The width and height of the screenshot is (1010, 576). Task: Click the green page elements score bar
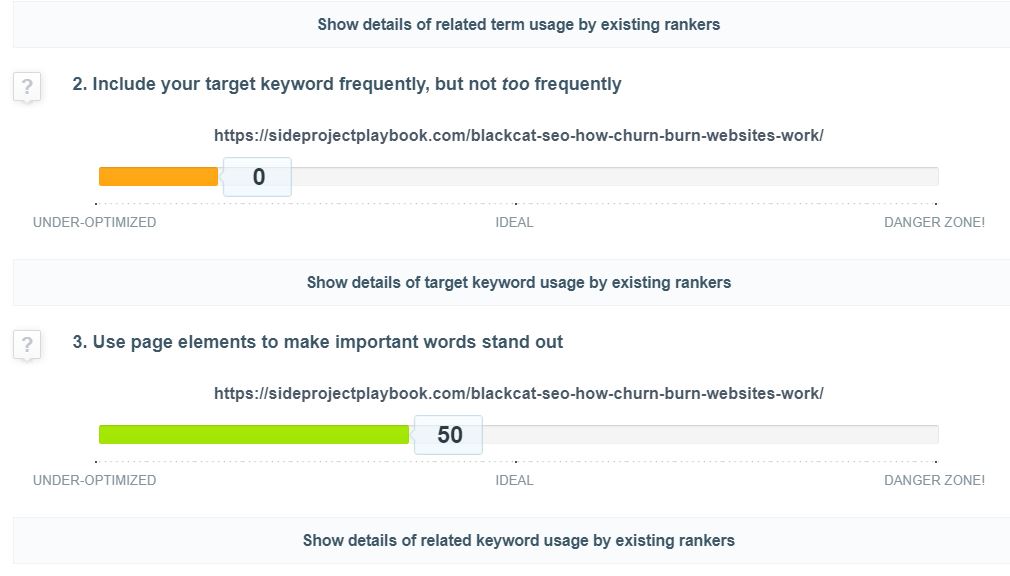pos(254,434)
